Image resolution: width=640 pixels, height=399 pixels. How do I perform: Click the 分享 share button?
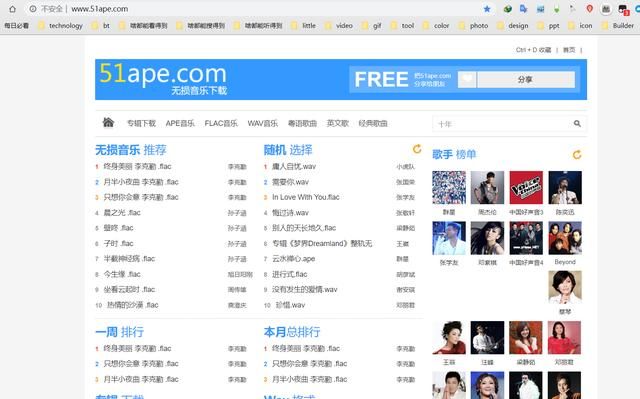click(526, 79)
